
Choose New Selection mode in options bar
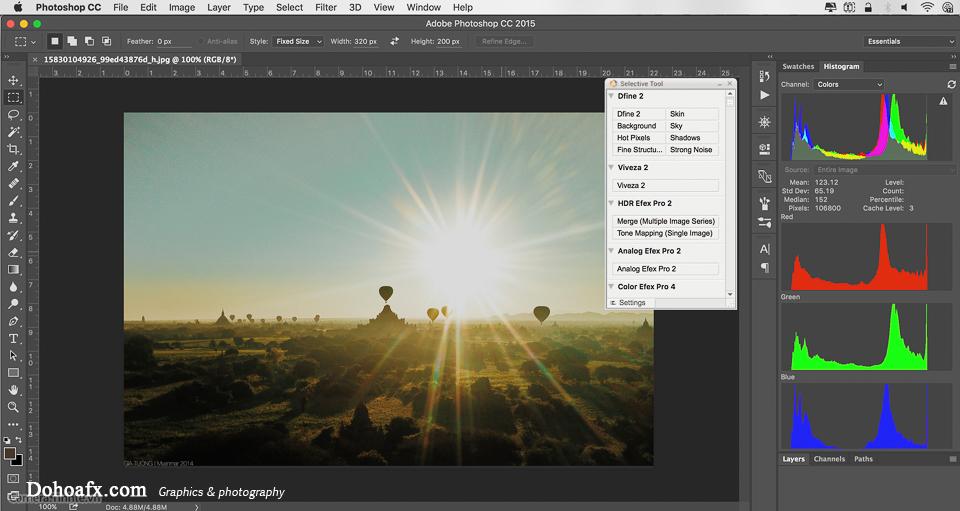(54, 41)
